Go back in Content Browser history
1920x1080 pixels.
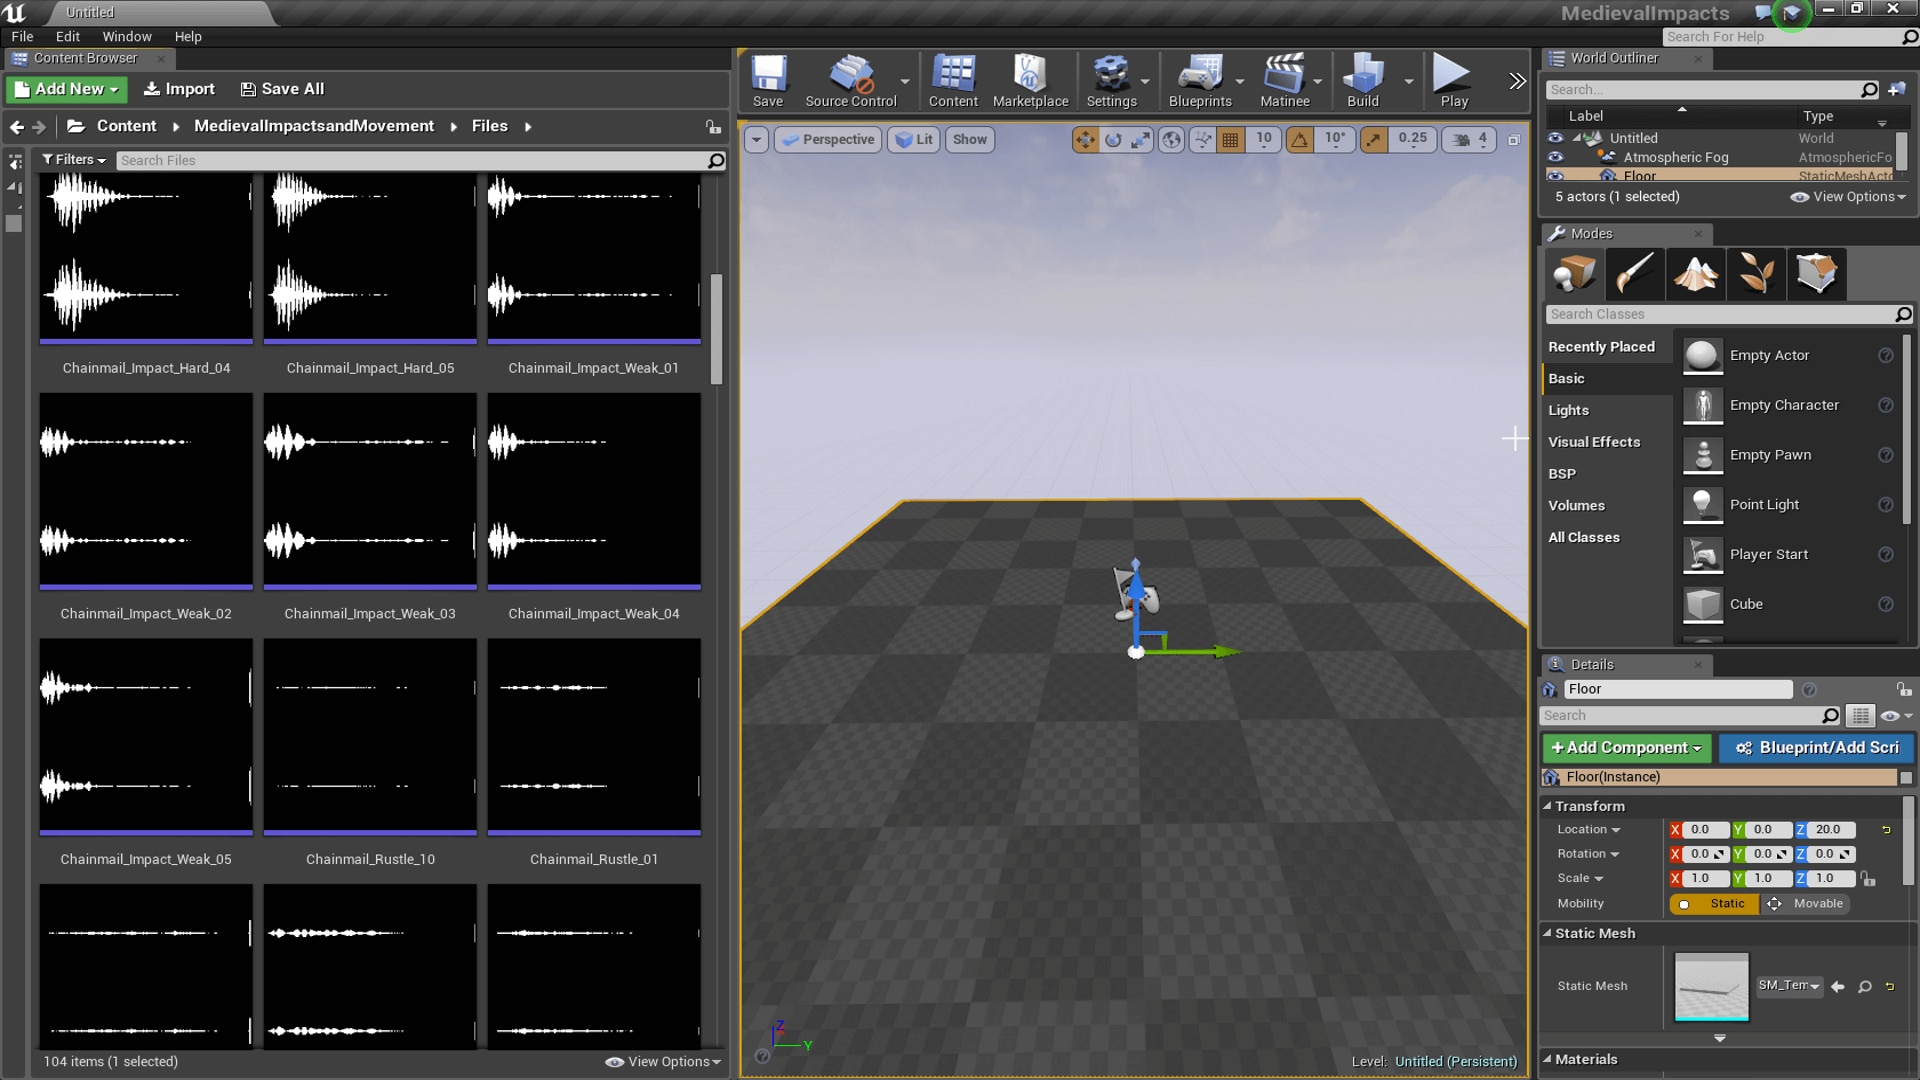click(16, 127)
